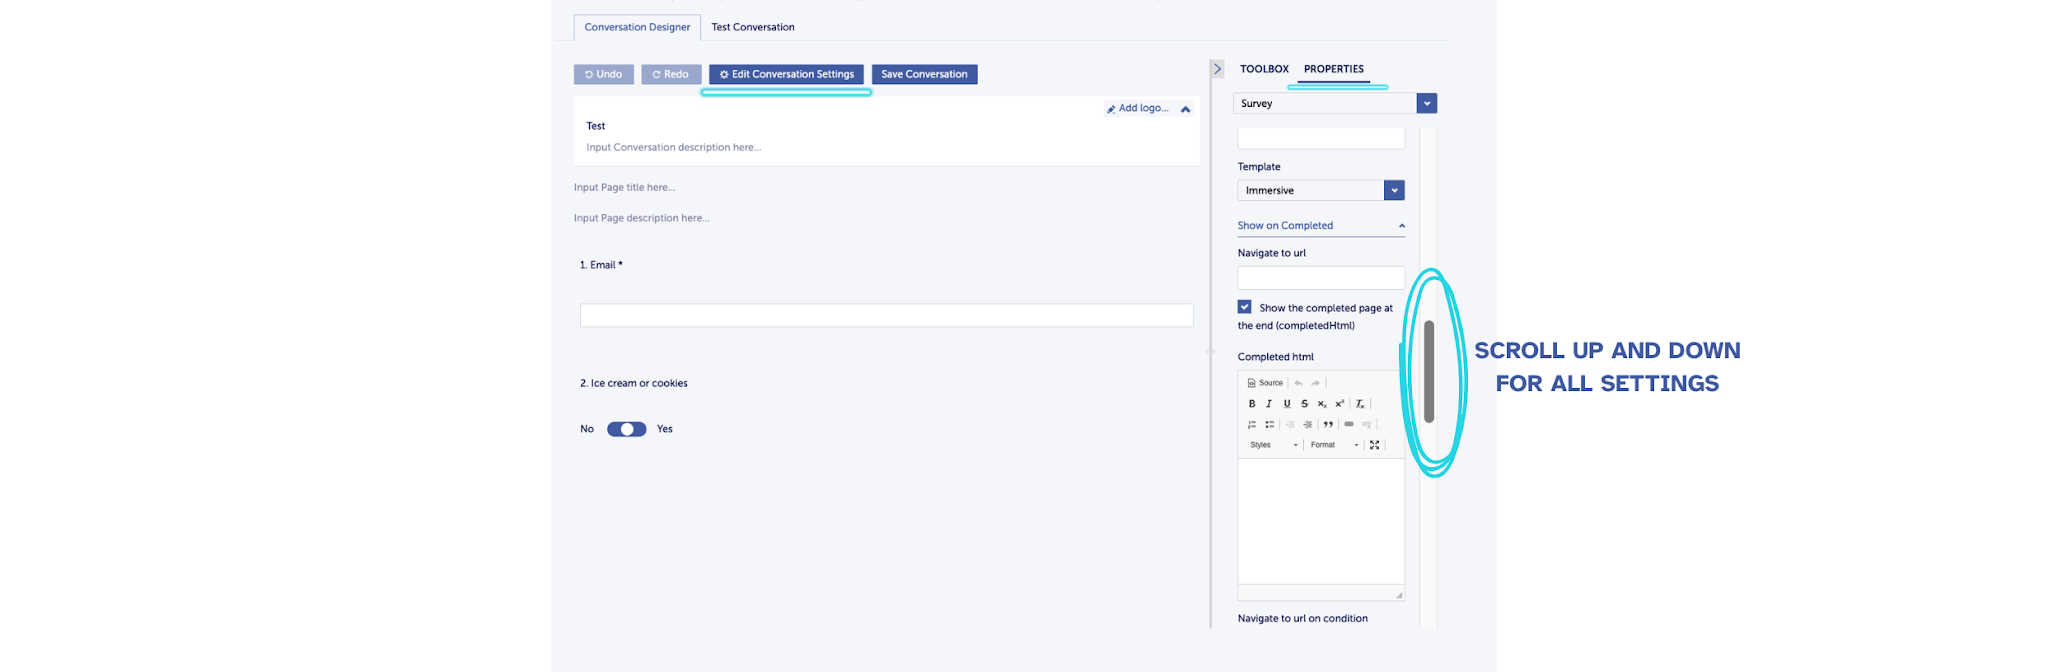Viewport: 2048px width, 672px height.
Task: Click the decrease indent icon
Action: click(1290, 424)
